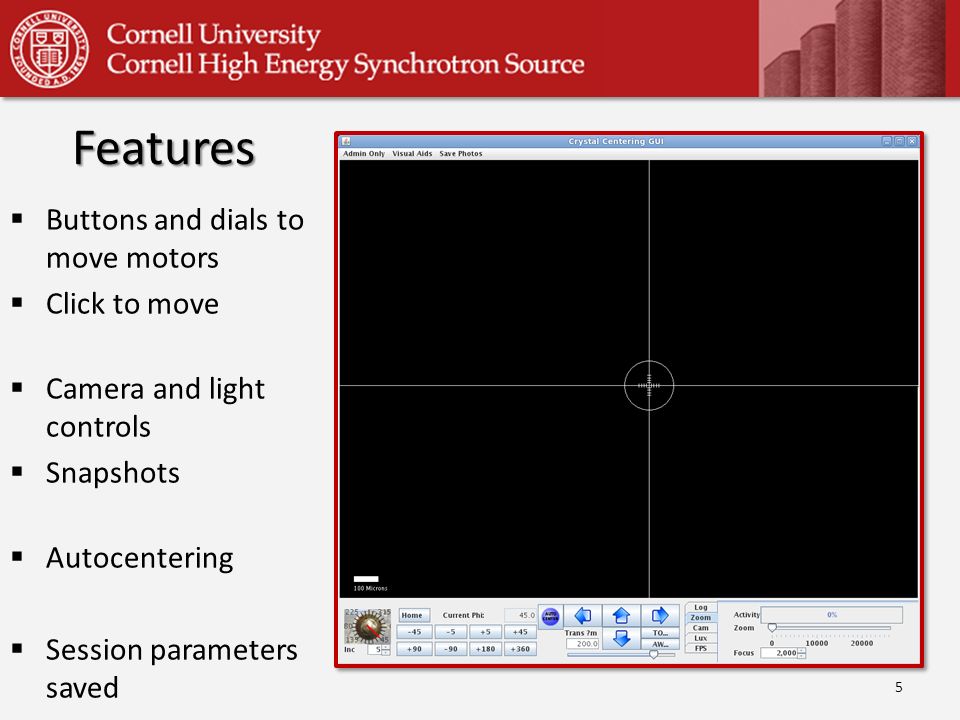Click the Crystal Centering GUI title text
This screenshot has height=720, width=960.
616,141
